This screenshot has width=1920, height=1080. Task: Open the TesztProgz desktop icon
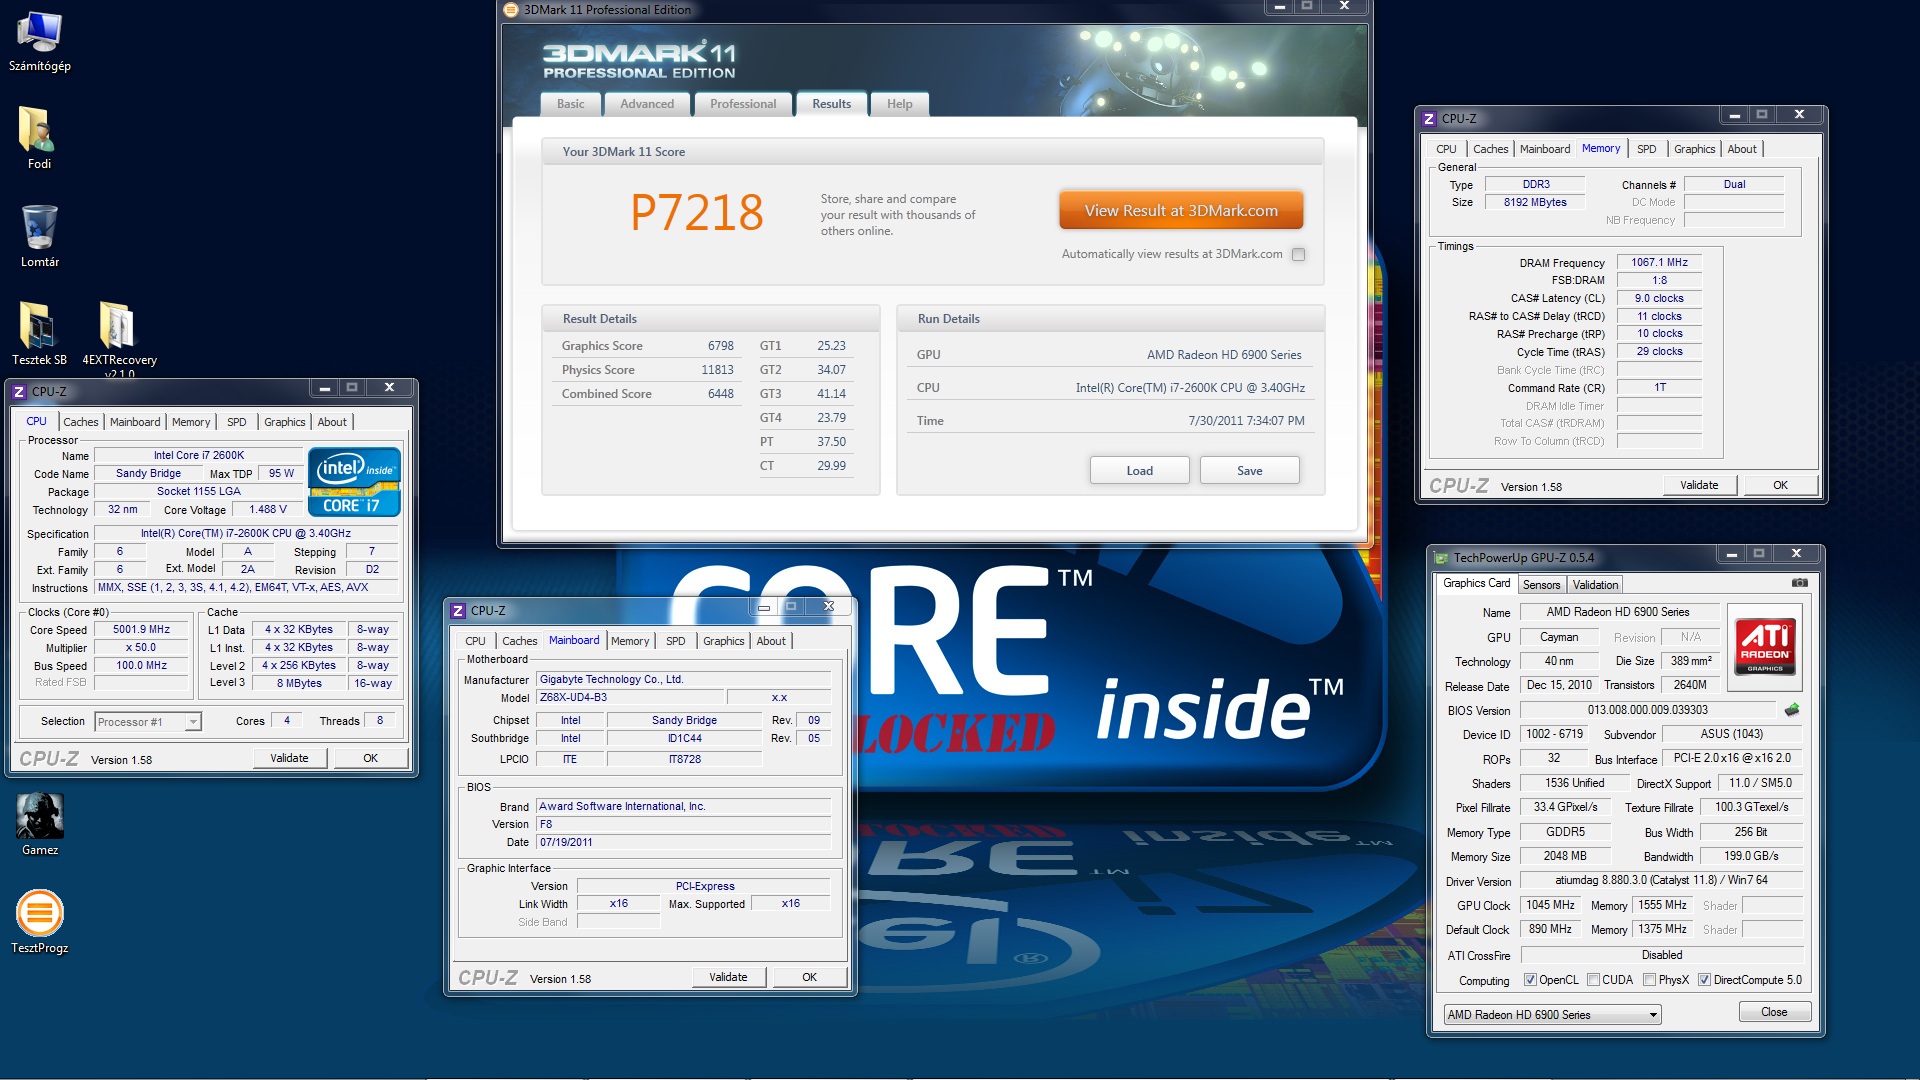[x=39, y=913]
